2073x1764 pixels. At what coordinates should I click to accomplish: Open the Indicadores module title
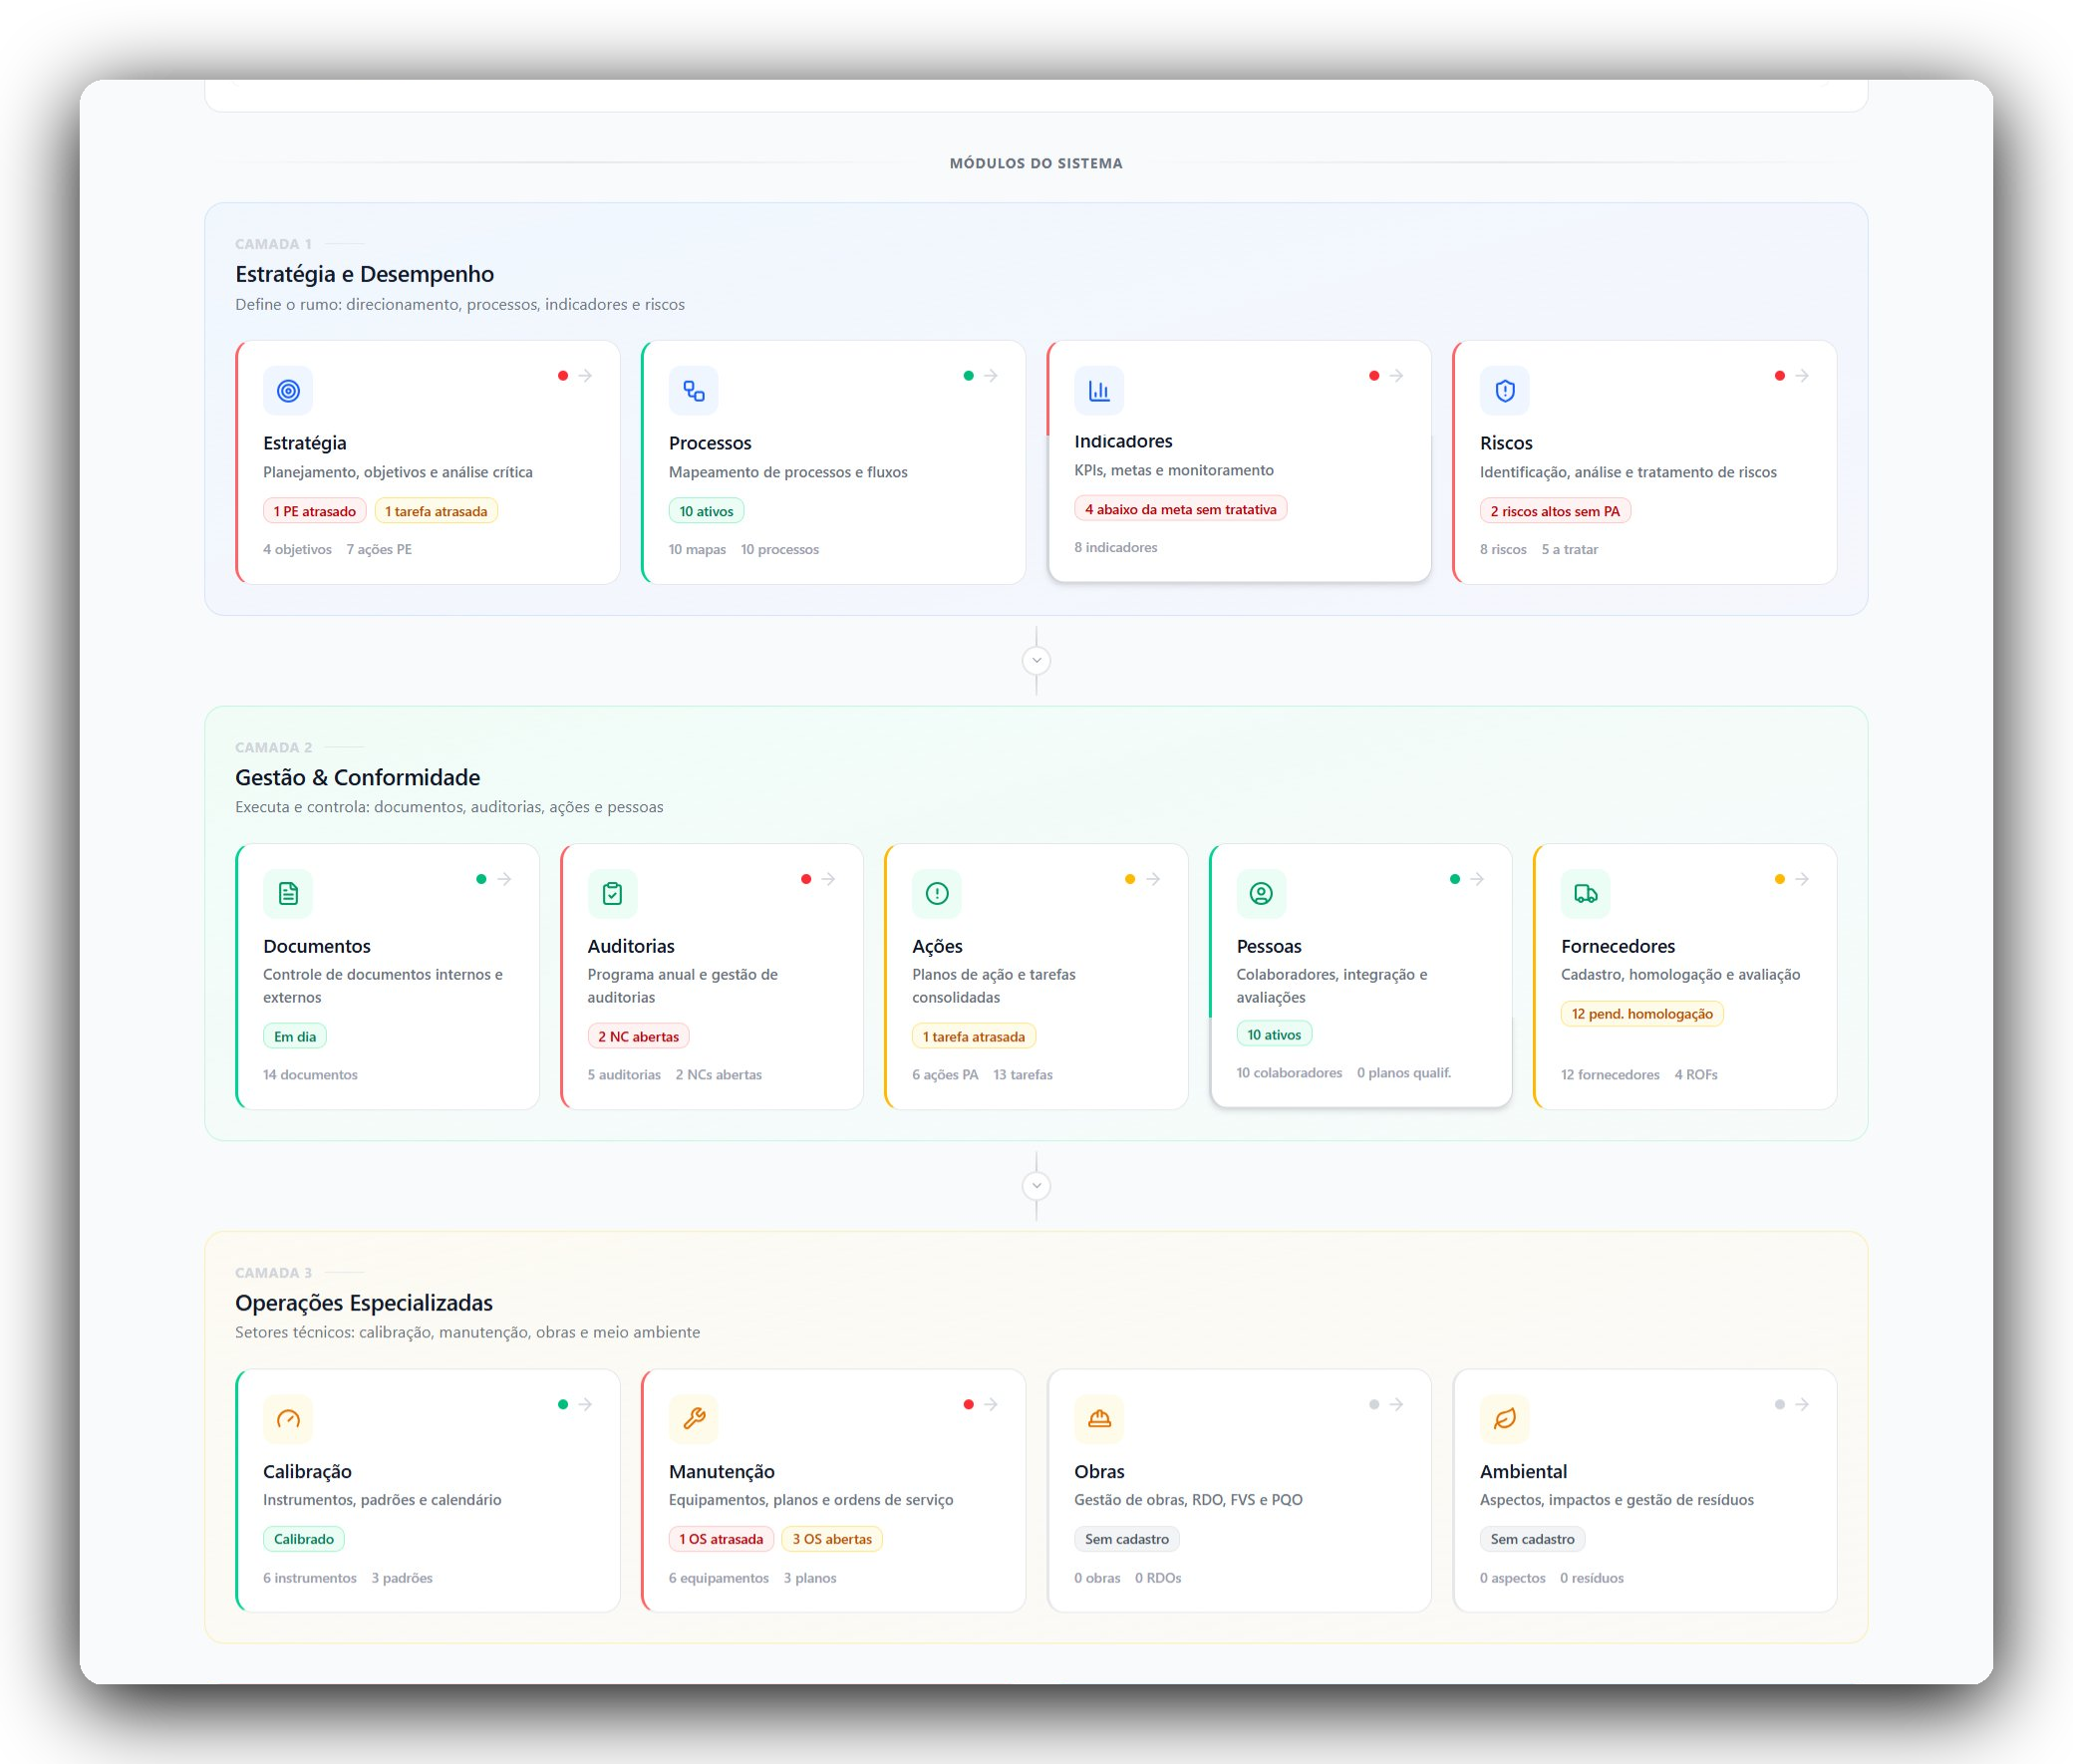point(1123,441)
